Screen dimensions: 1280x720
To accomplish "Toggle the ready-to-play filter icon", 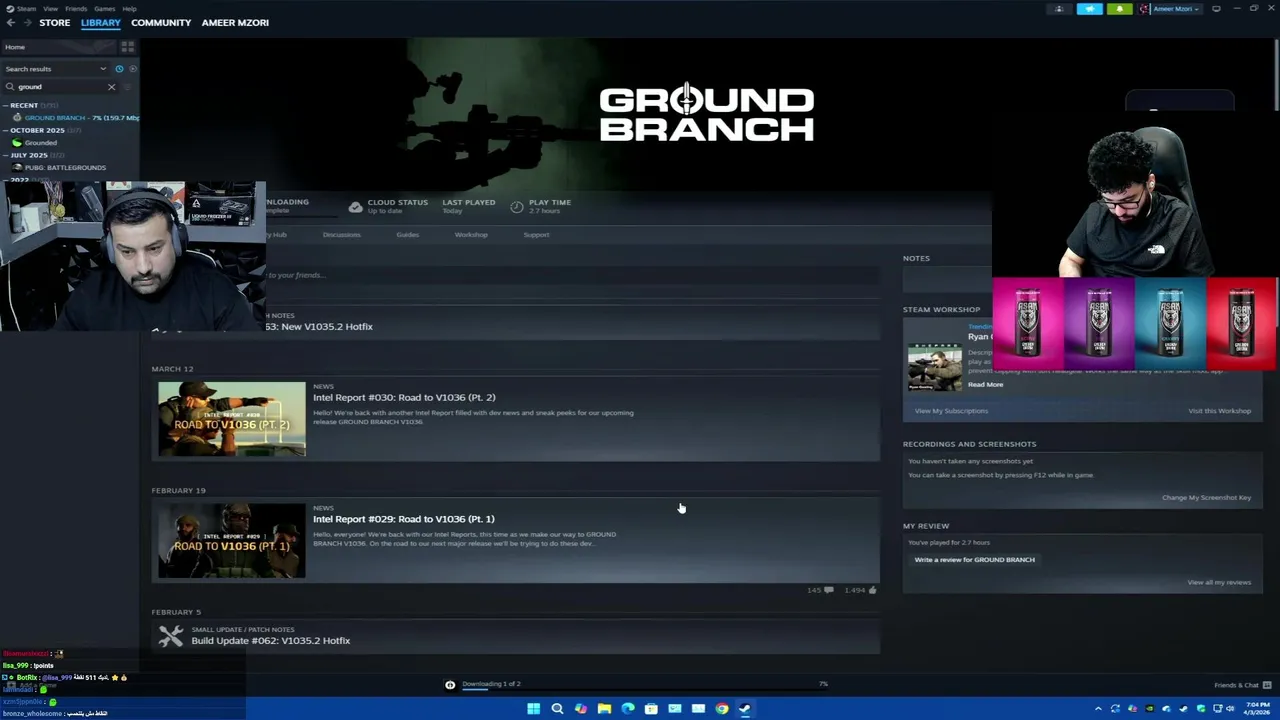I will pyautogui.click(x=133, y=69).
